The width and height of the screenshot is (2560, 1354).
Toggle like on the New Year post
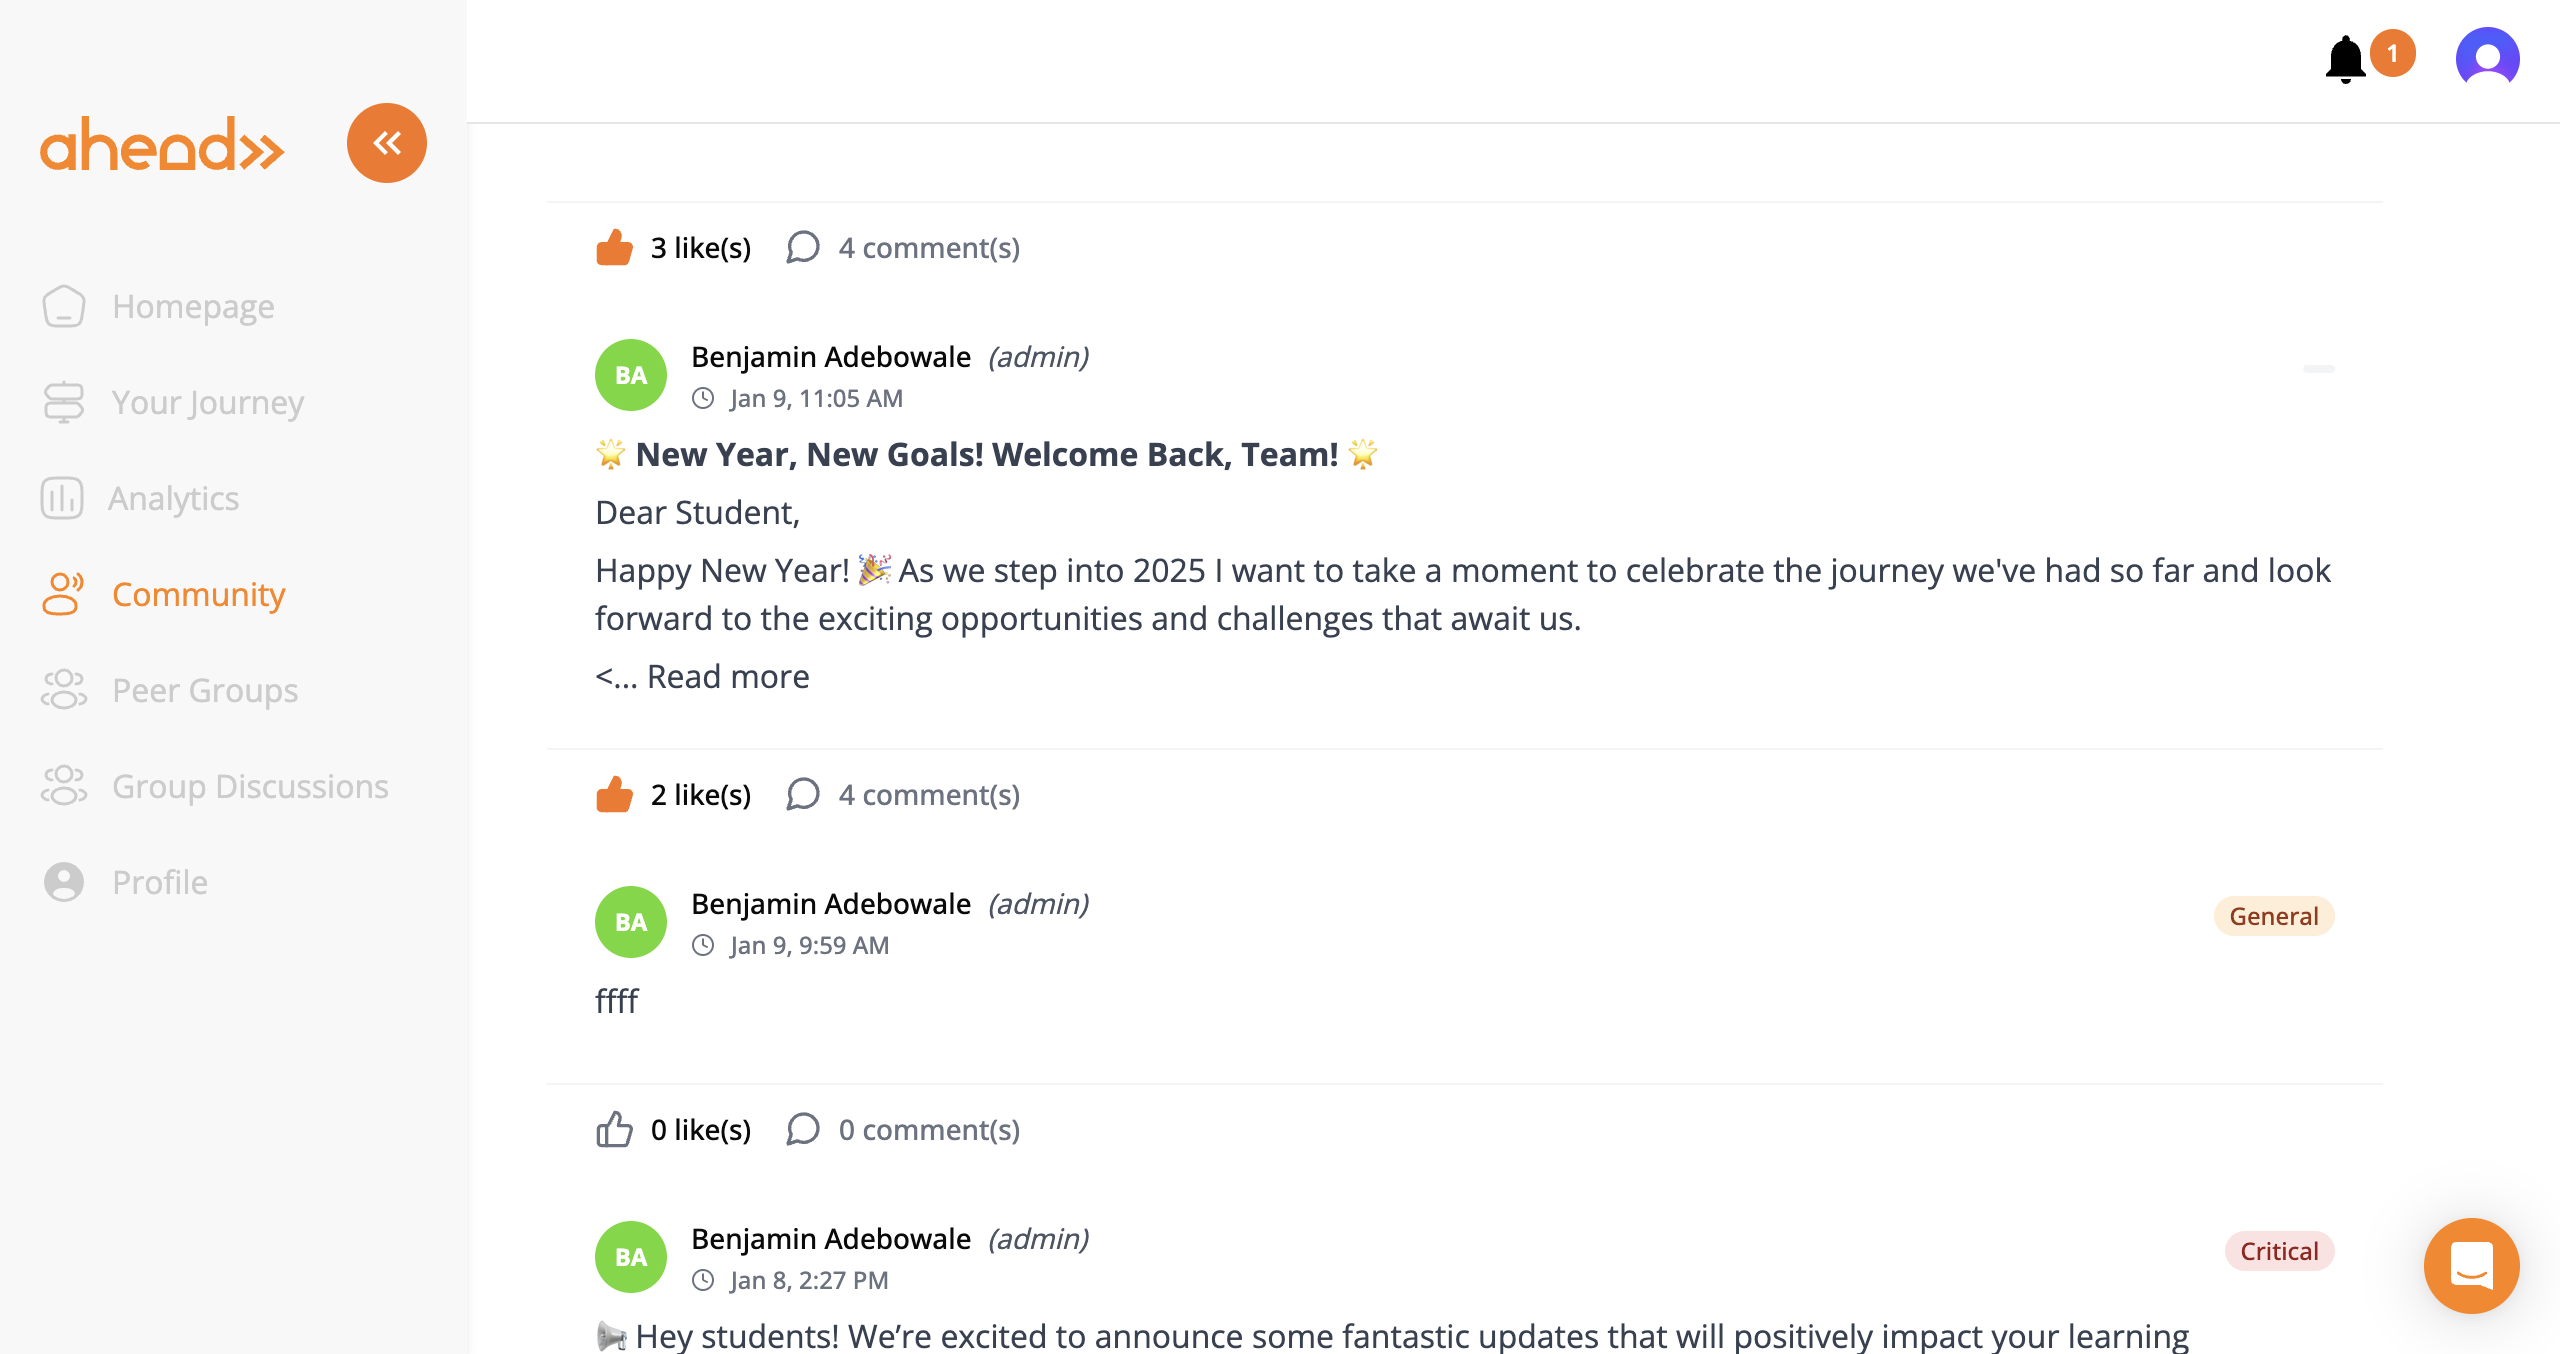[x=614, y=246]
